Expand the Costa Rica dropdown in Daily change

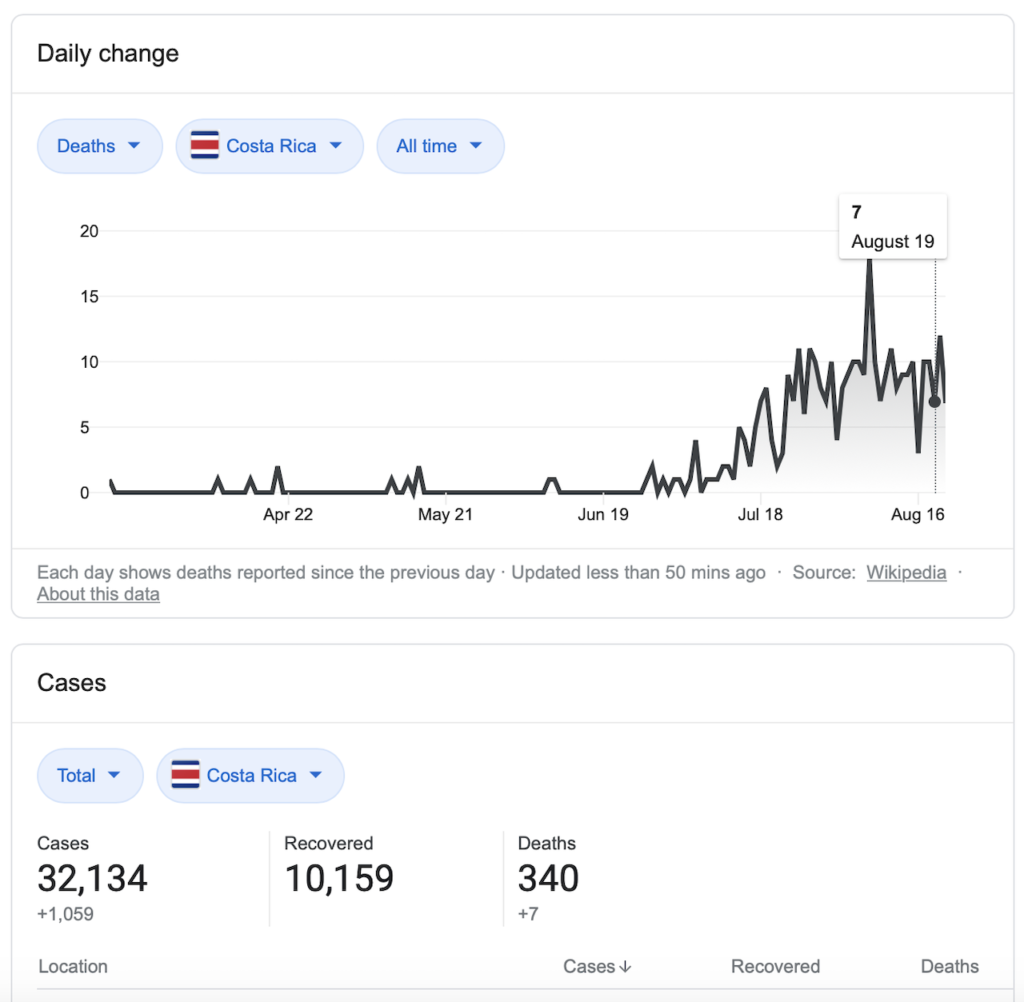335,146
